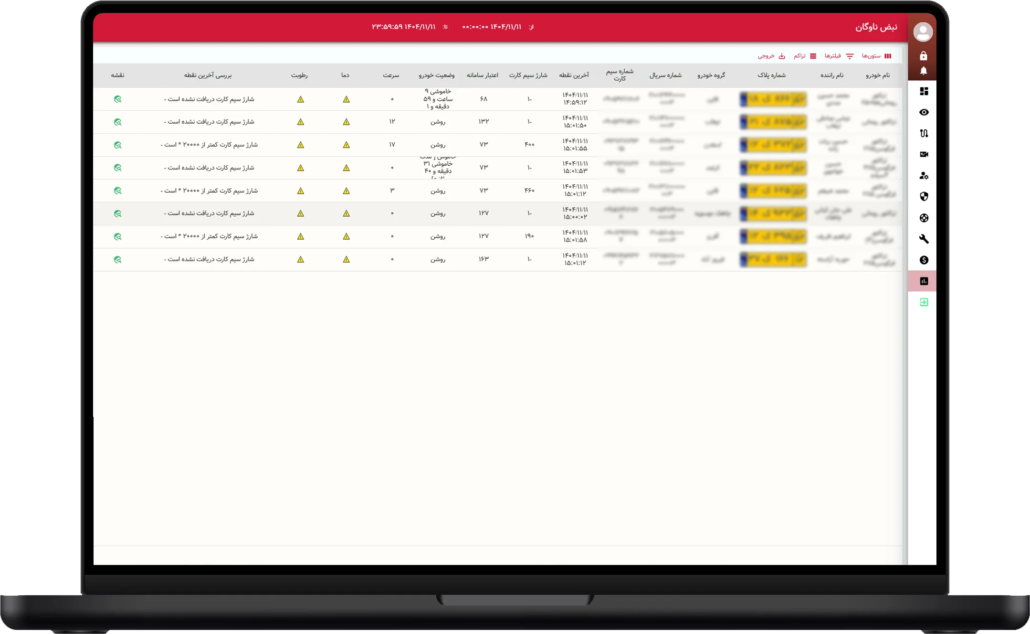Screen dimensions: 1030x634
Task: Open the route arrows icon in sidebar
Action: pos(923,133)
